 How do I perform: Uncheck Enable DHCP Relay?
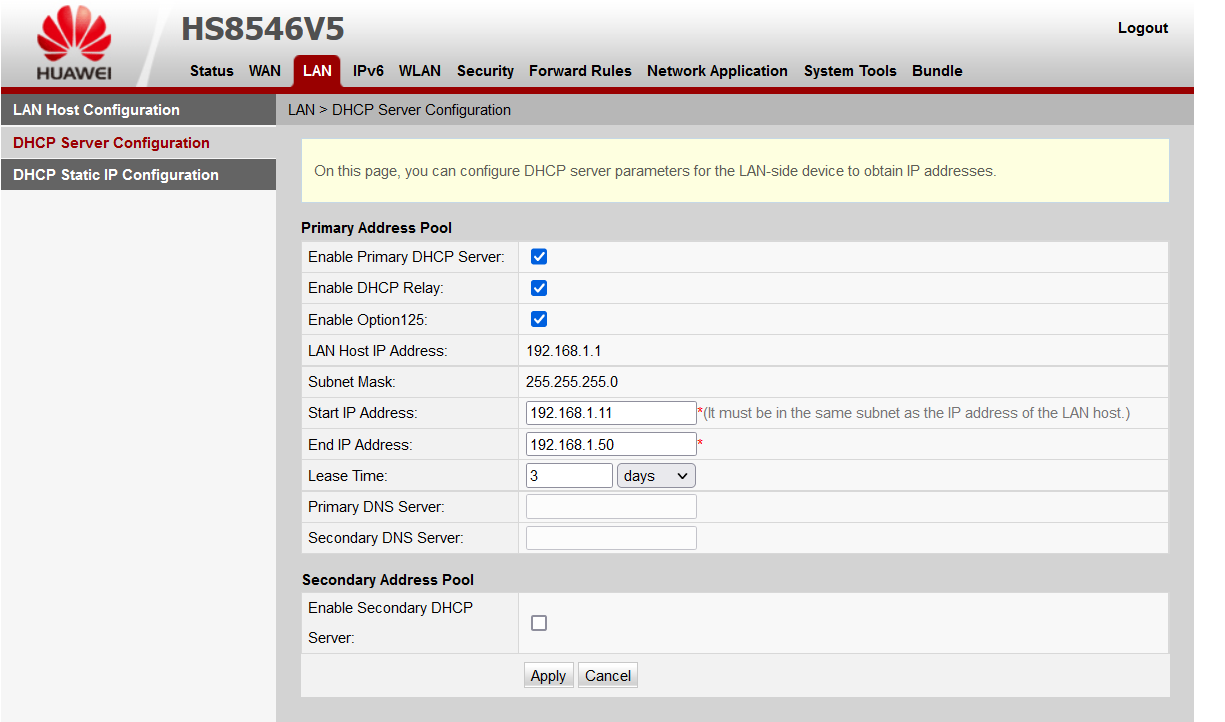(539, 288)
